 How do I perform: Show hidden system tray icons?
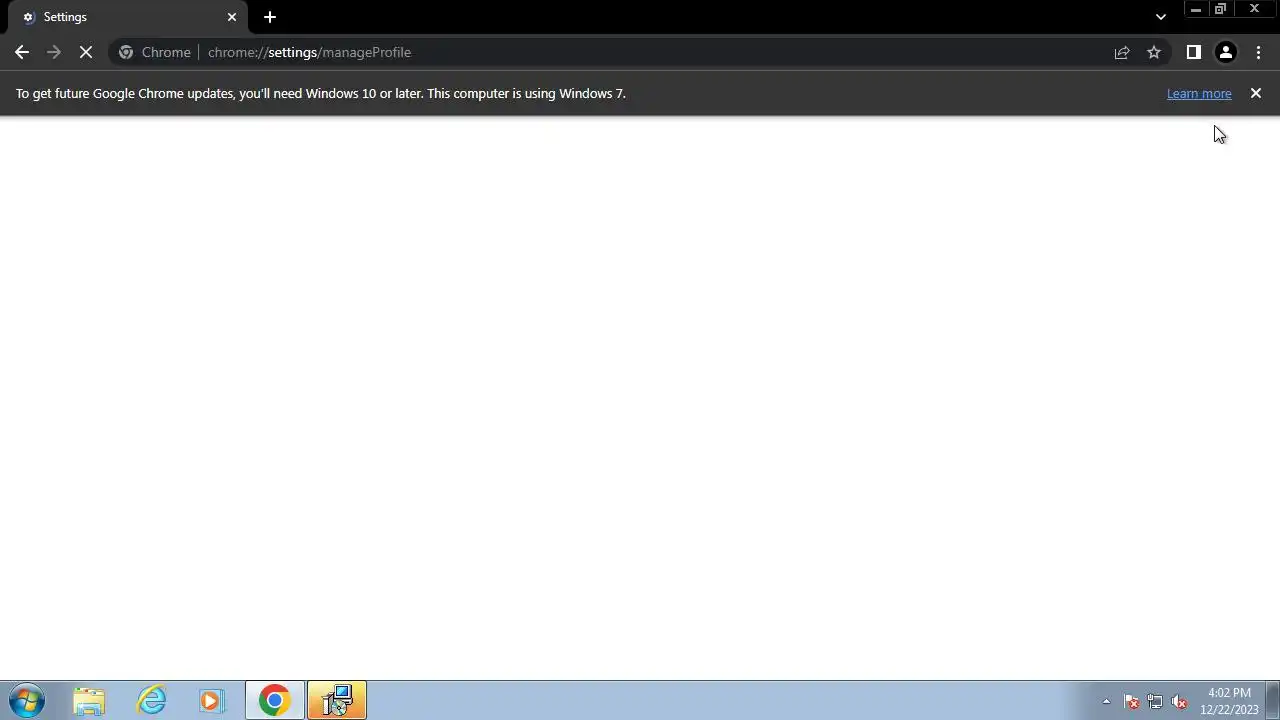click(1106, 701)
